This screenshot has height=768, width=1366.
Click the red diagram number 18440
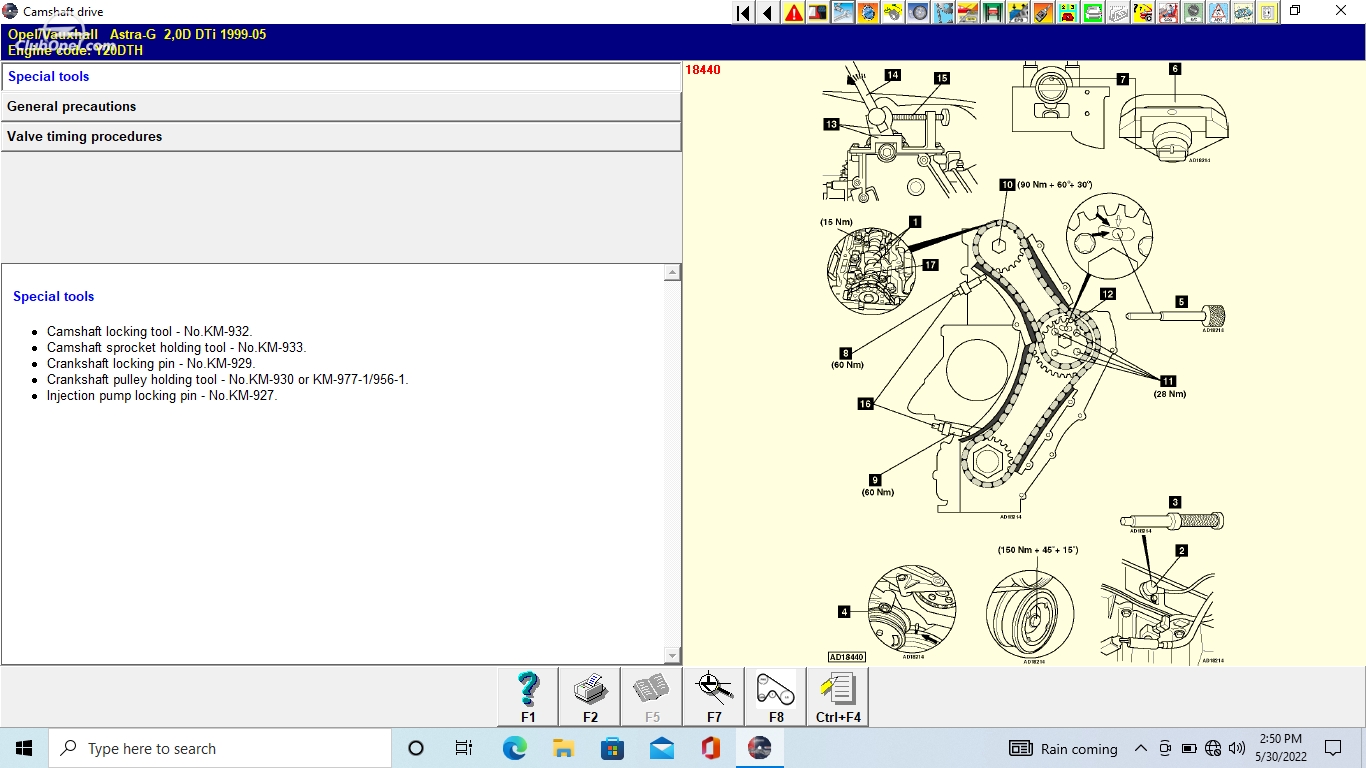(x=702, y=70)
